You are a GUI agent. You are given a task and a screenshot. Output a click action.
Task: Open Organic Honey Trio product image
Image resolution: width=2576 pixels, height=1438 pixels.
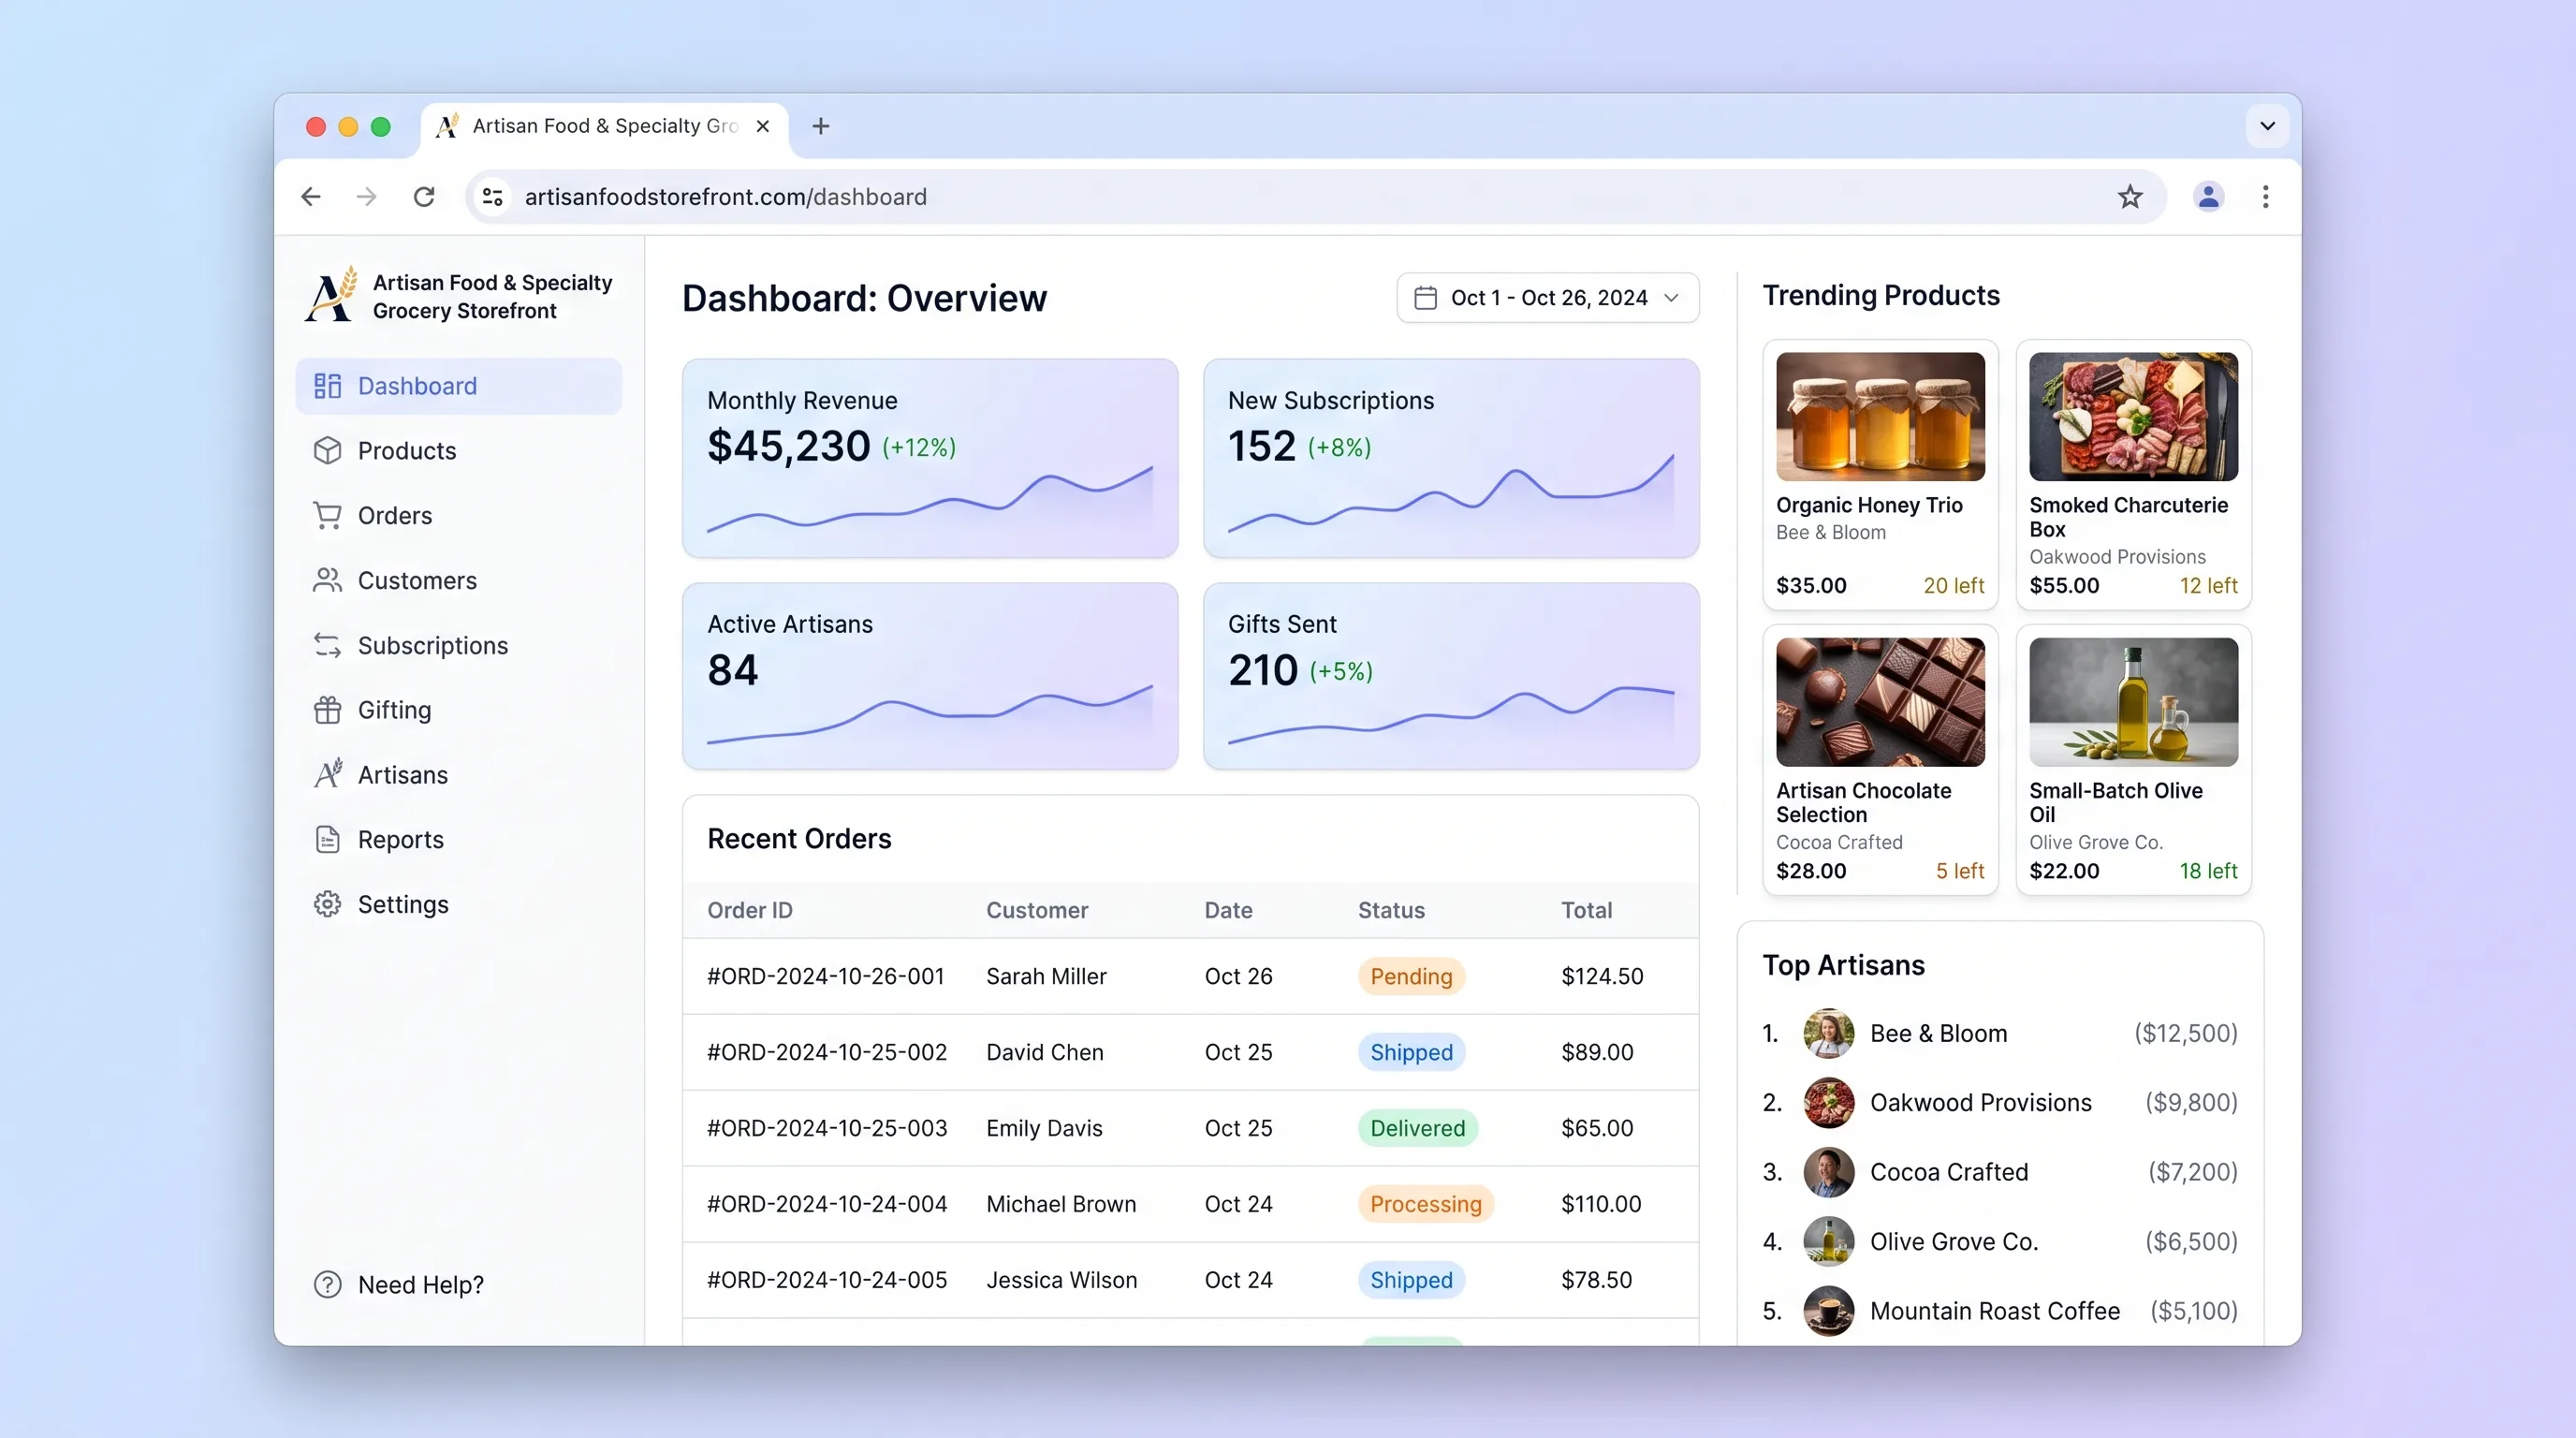point(1880,416)
